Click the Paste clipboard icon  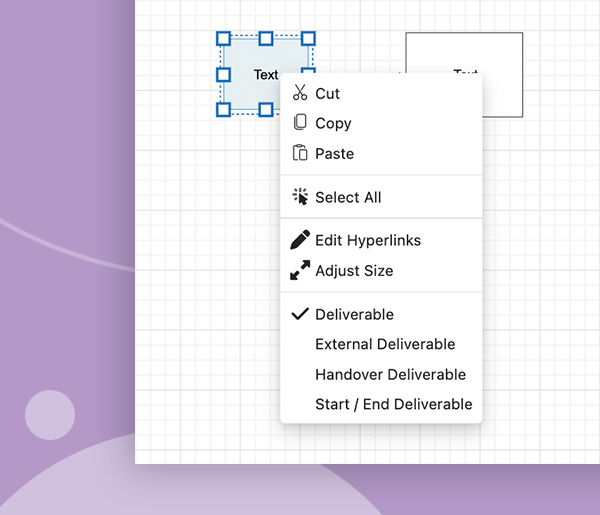coord(300,153)
